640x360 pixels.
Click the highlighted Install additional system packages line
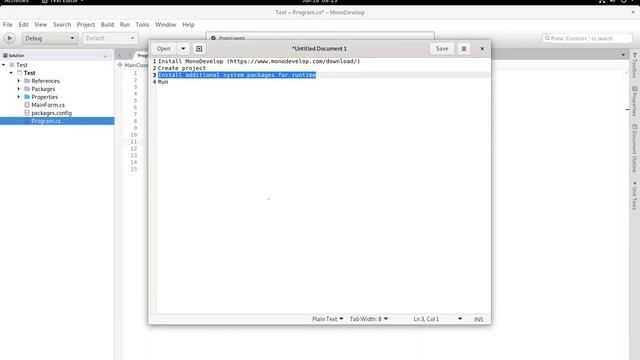click(x=237, y=75)
